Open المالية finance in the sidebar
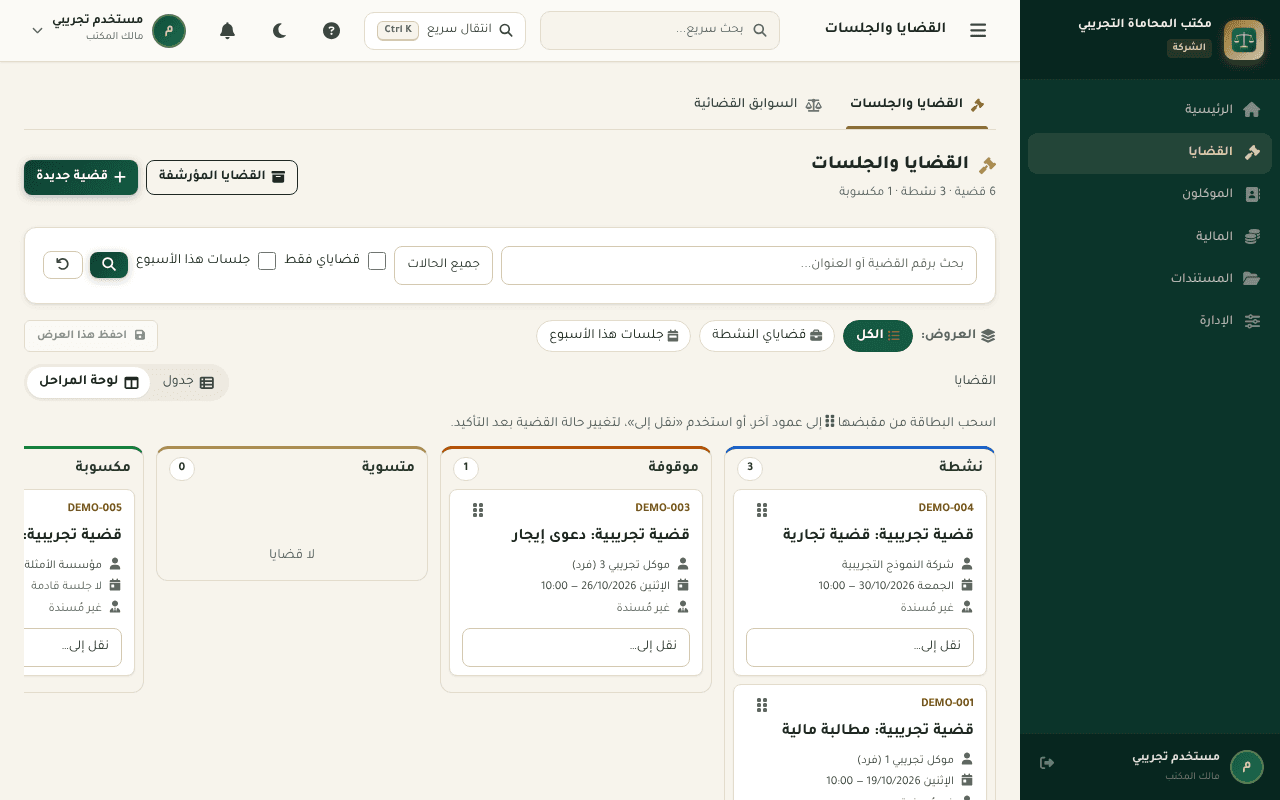 point(1150,237)
